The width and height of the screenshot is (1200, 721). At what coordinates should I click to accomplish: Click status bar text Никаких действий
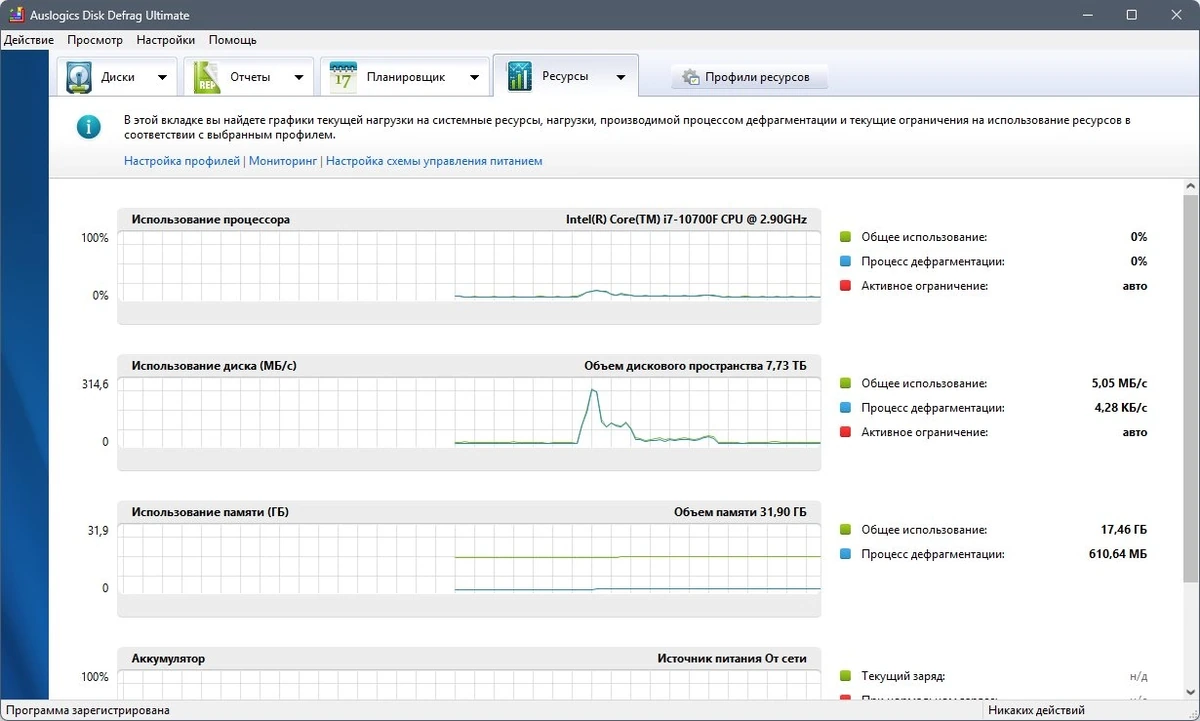(x=1036, y=710)
